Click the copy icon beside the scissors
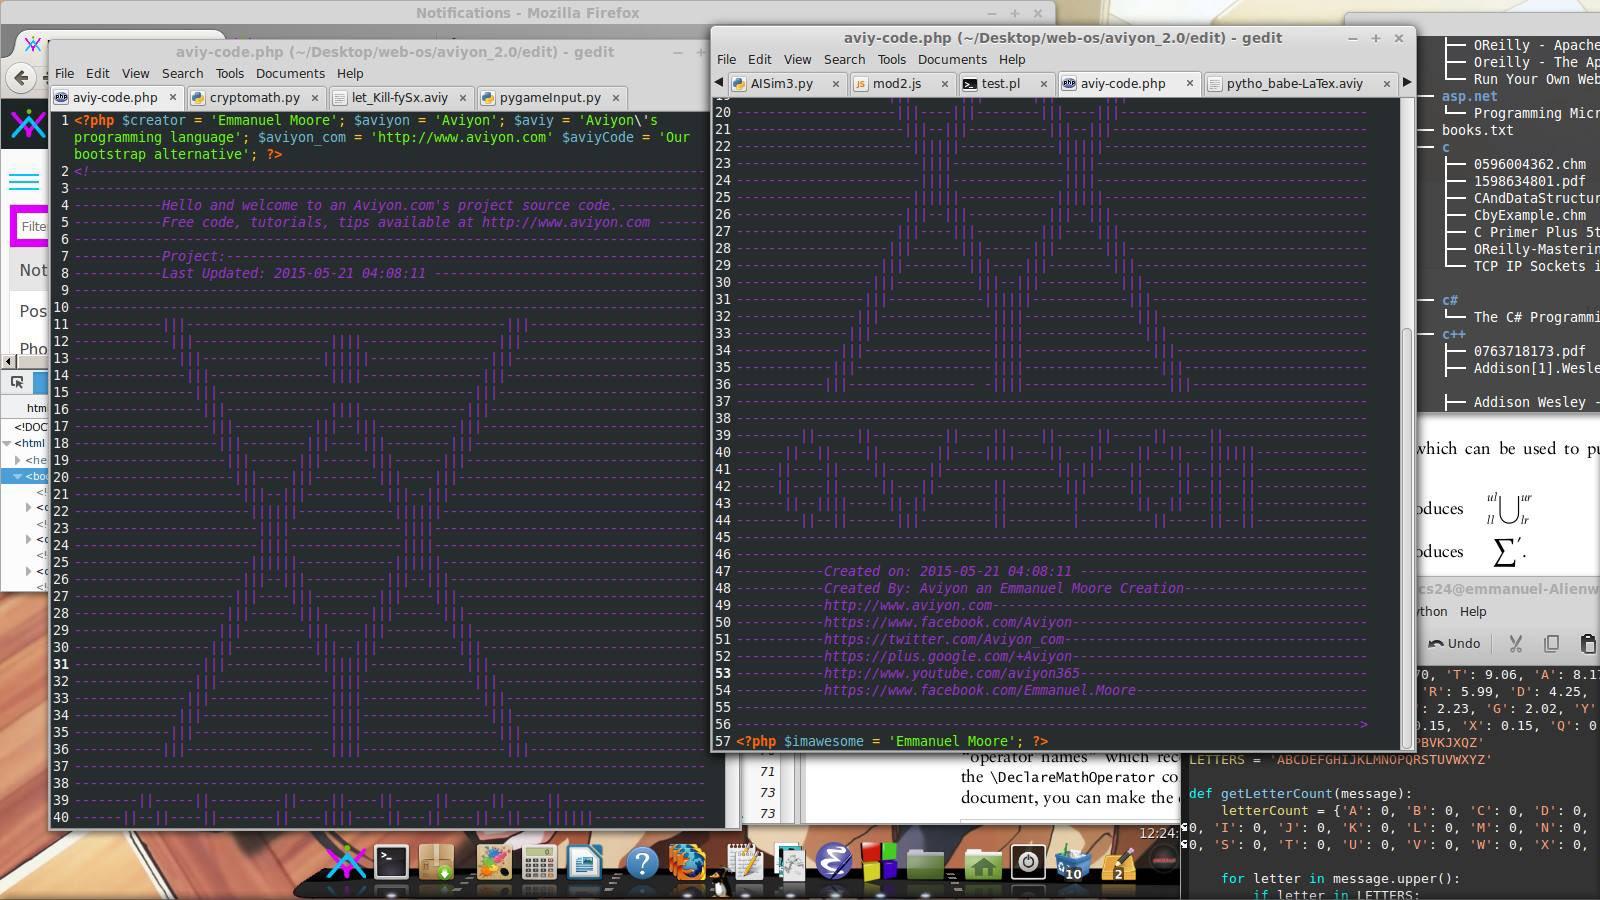This screenshot has height=900, width=1600. 1551,643
